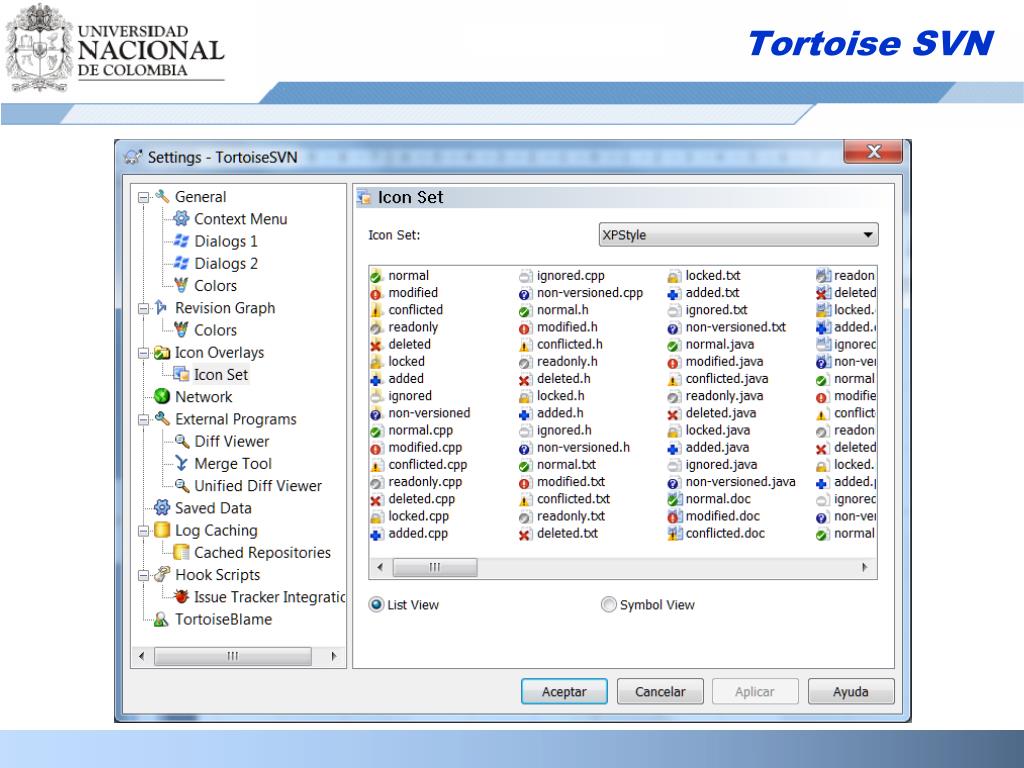Collapse the Hook Scripts tree node

tap(143, 575)
